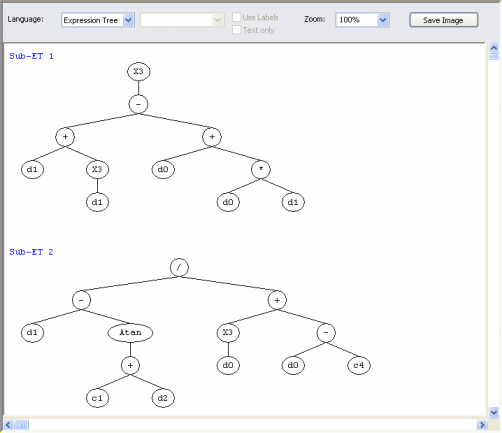
Task: Click the horizontal scrollbar right arrow
Action: coord(482,425)
